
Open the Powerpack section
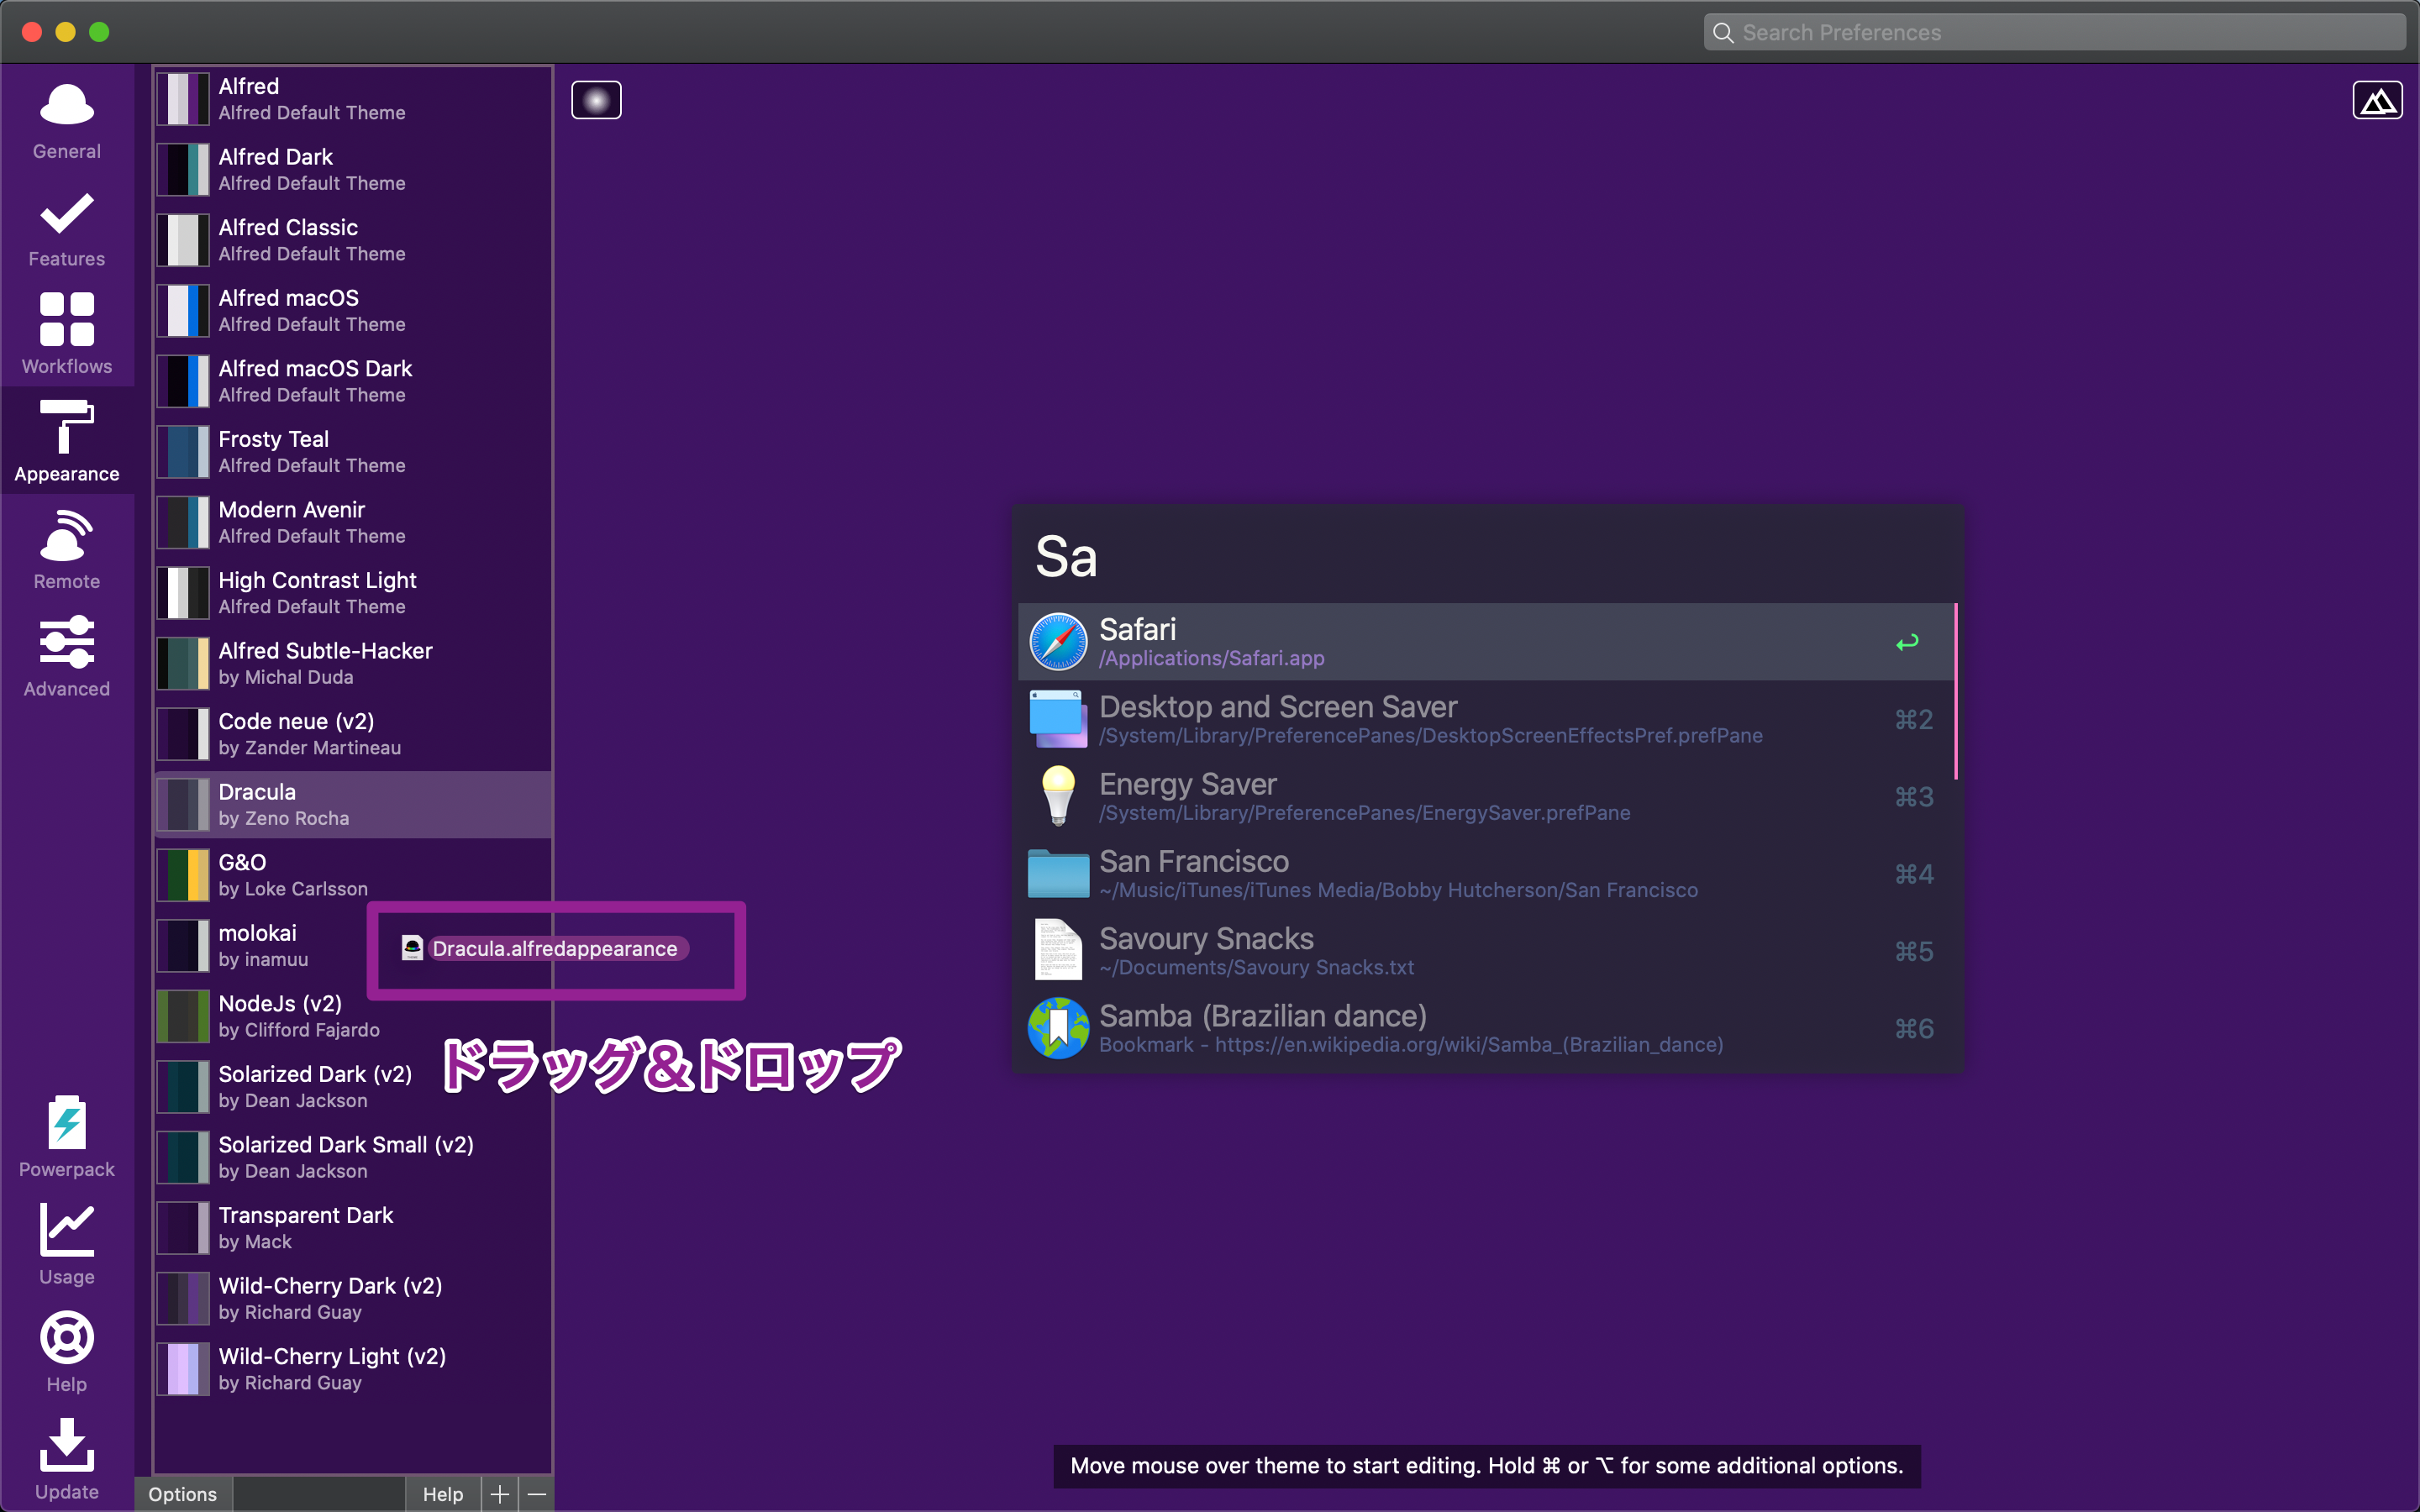pos(67,1137)
